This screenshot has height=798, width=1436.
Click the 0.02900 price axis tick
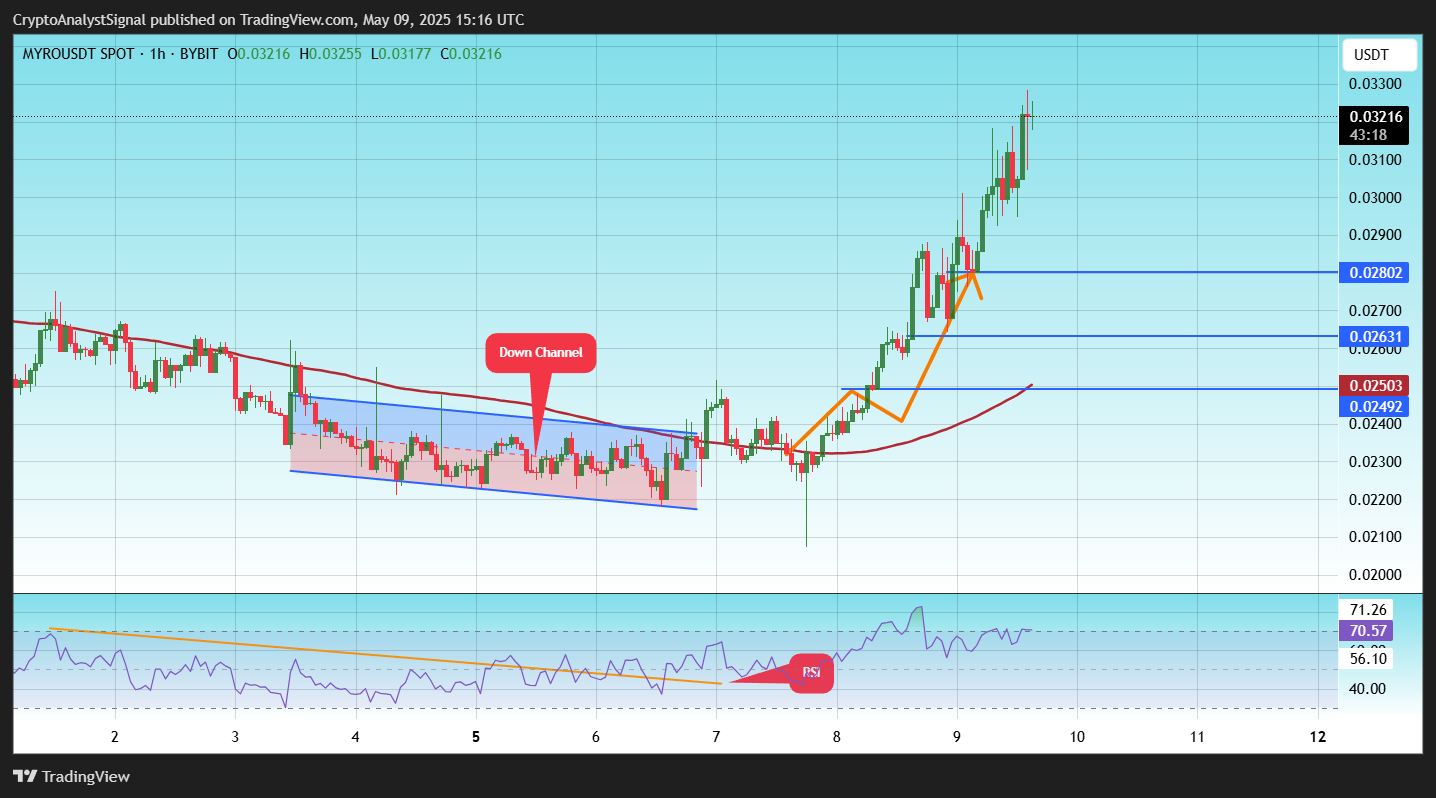click(x=1376, y=236)
